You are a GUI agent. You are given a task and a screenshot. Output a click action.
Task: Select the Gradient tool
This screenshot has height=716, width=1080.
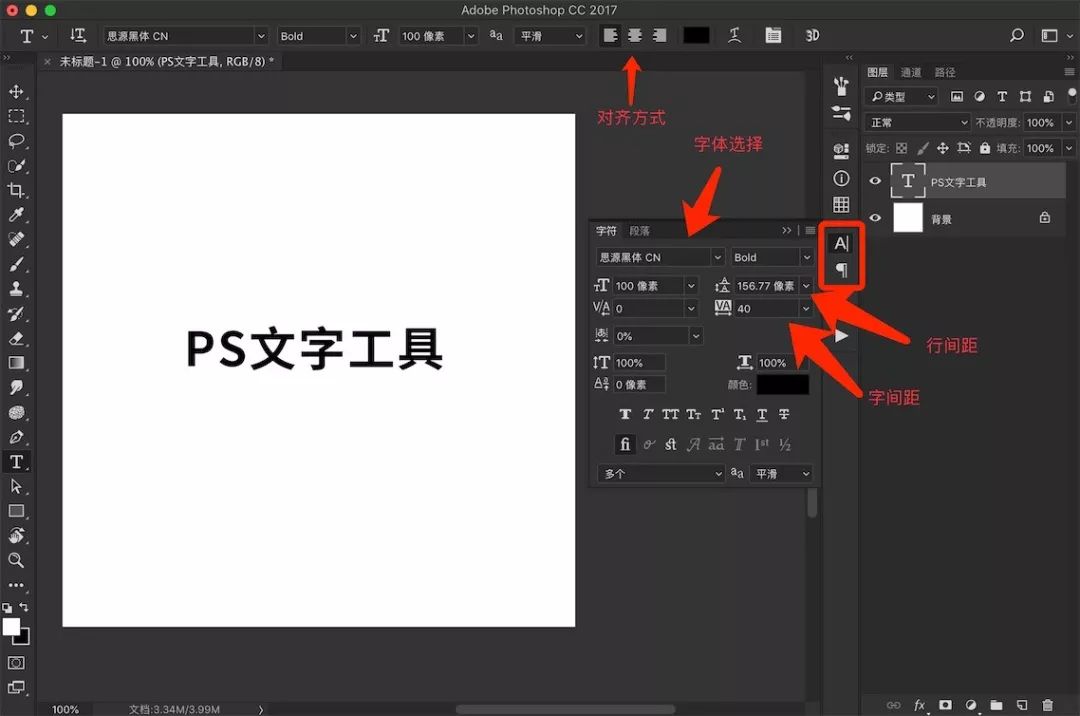coord(14,363)
